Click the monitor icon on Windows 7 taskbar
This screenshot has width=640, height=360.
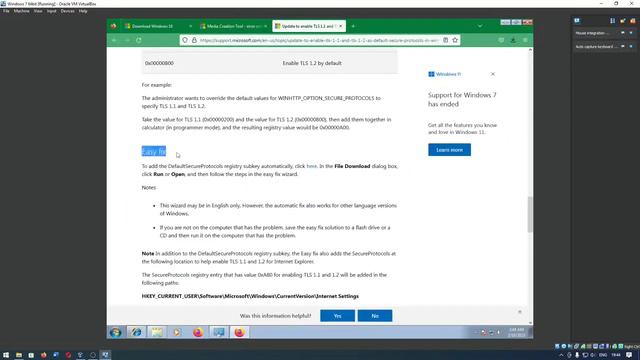coord(219,332)
